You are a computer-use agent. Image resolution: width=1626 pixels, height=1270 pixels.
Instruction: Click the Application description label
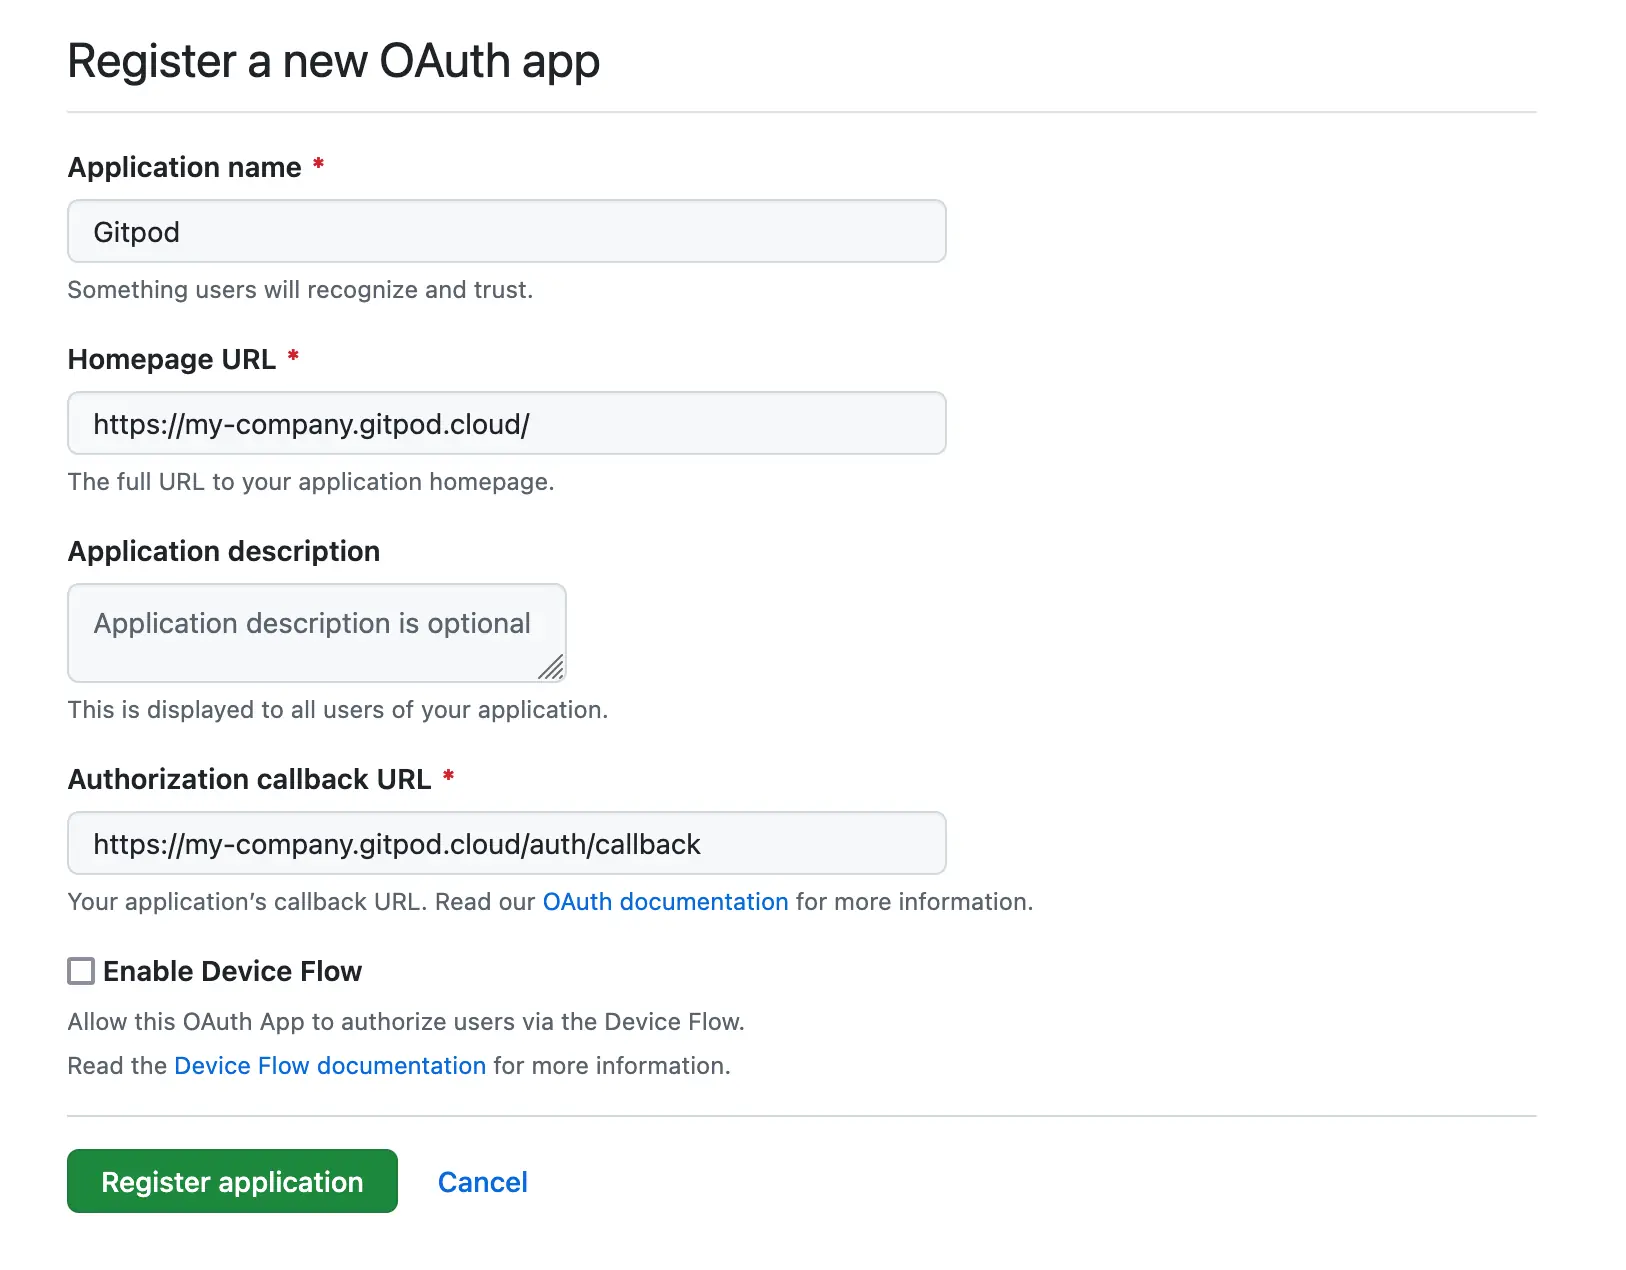[x=224, y=551]
